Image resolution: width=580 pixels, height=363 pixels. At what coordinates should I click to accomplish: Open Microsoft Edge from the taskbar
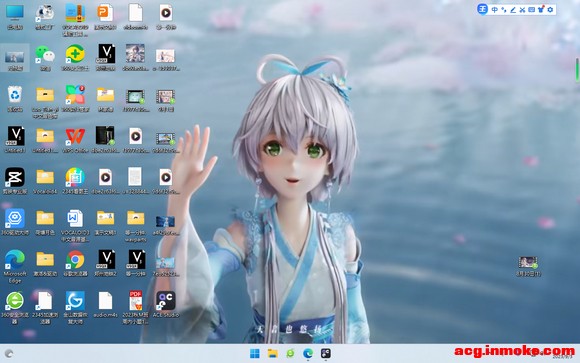click(308, 353)
